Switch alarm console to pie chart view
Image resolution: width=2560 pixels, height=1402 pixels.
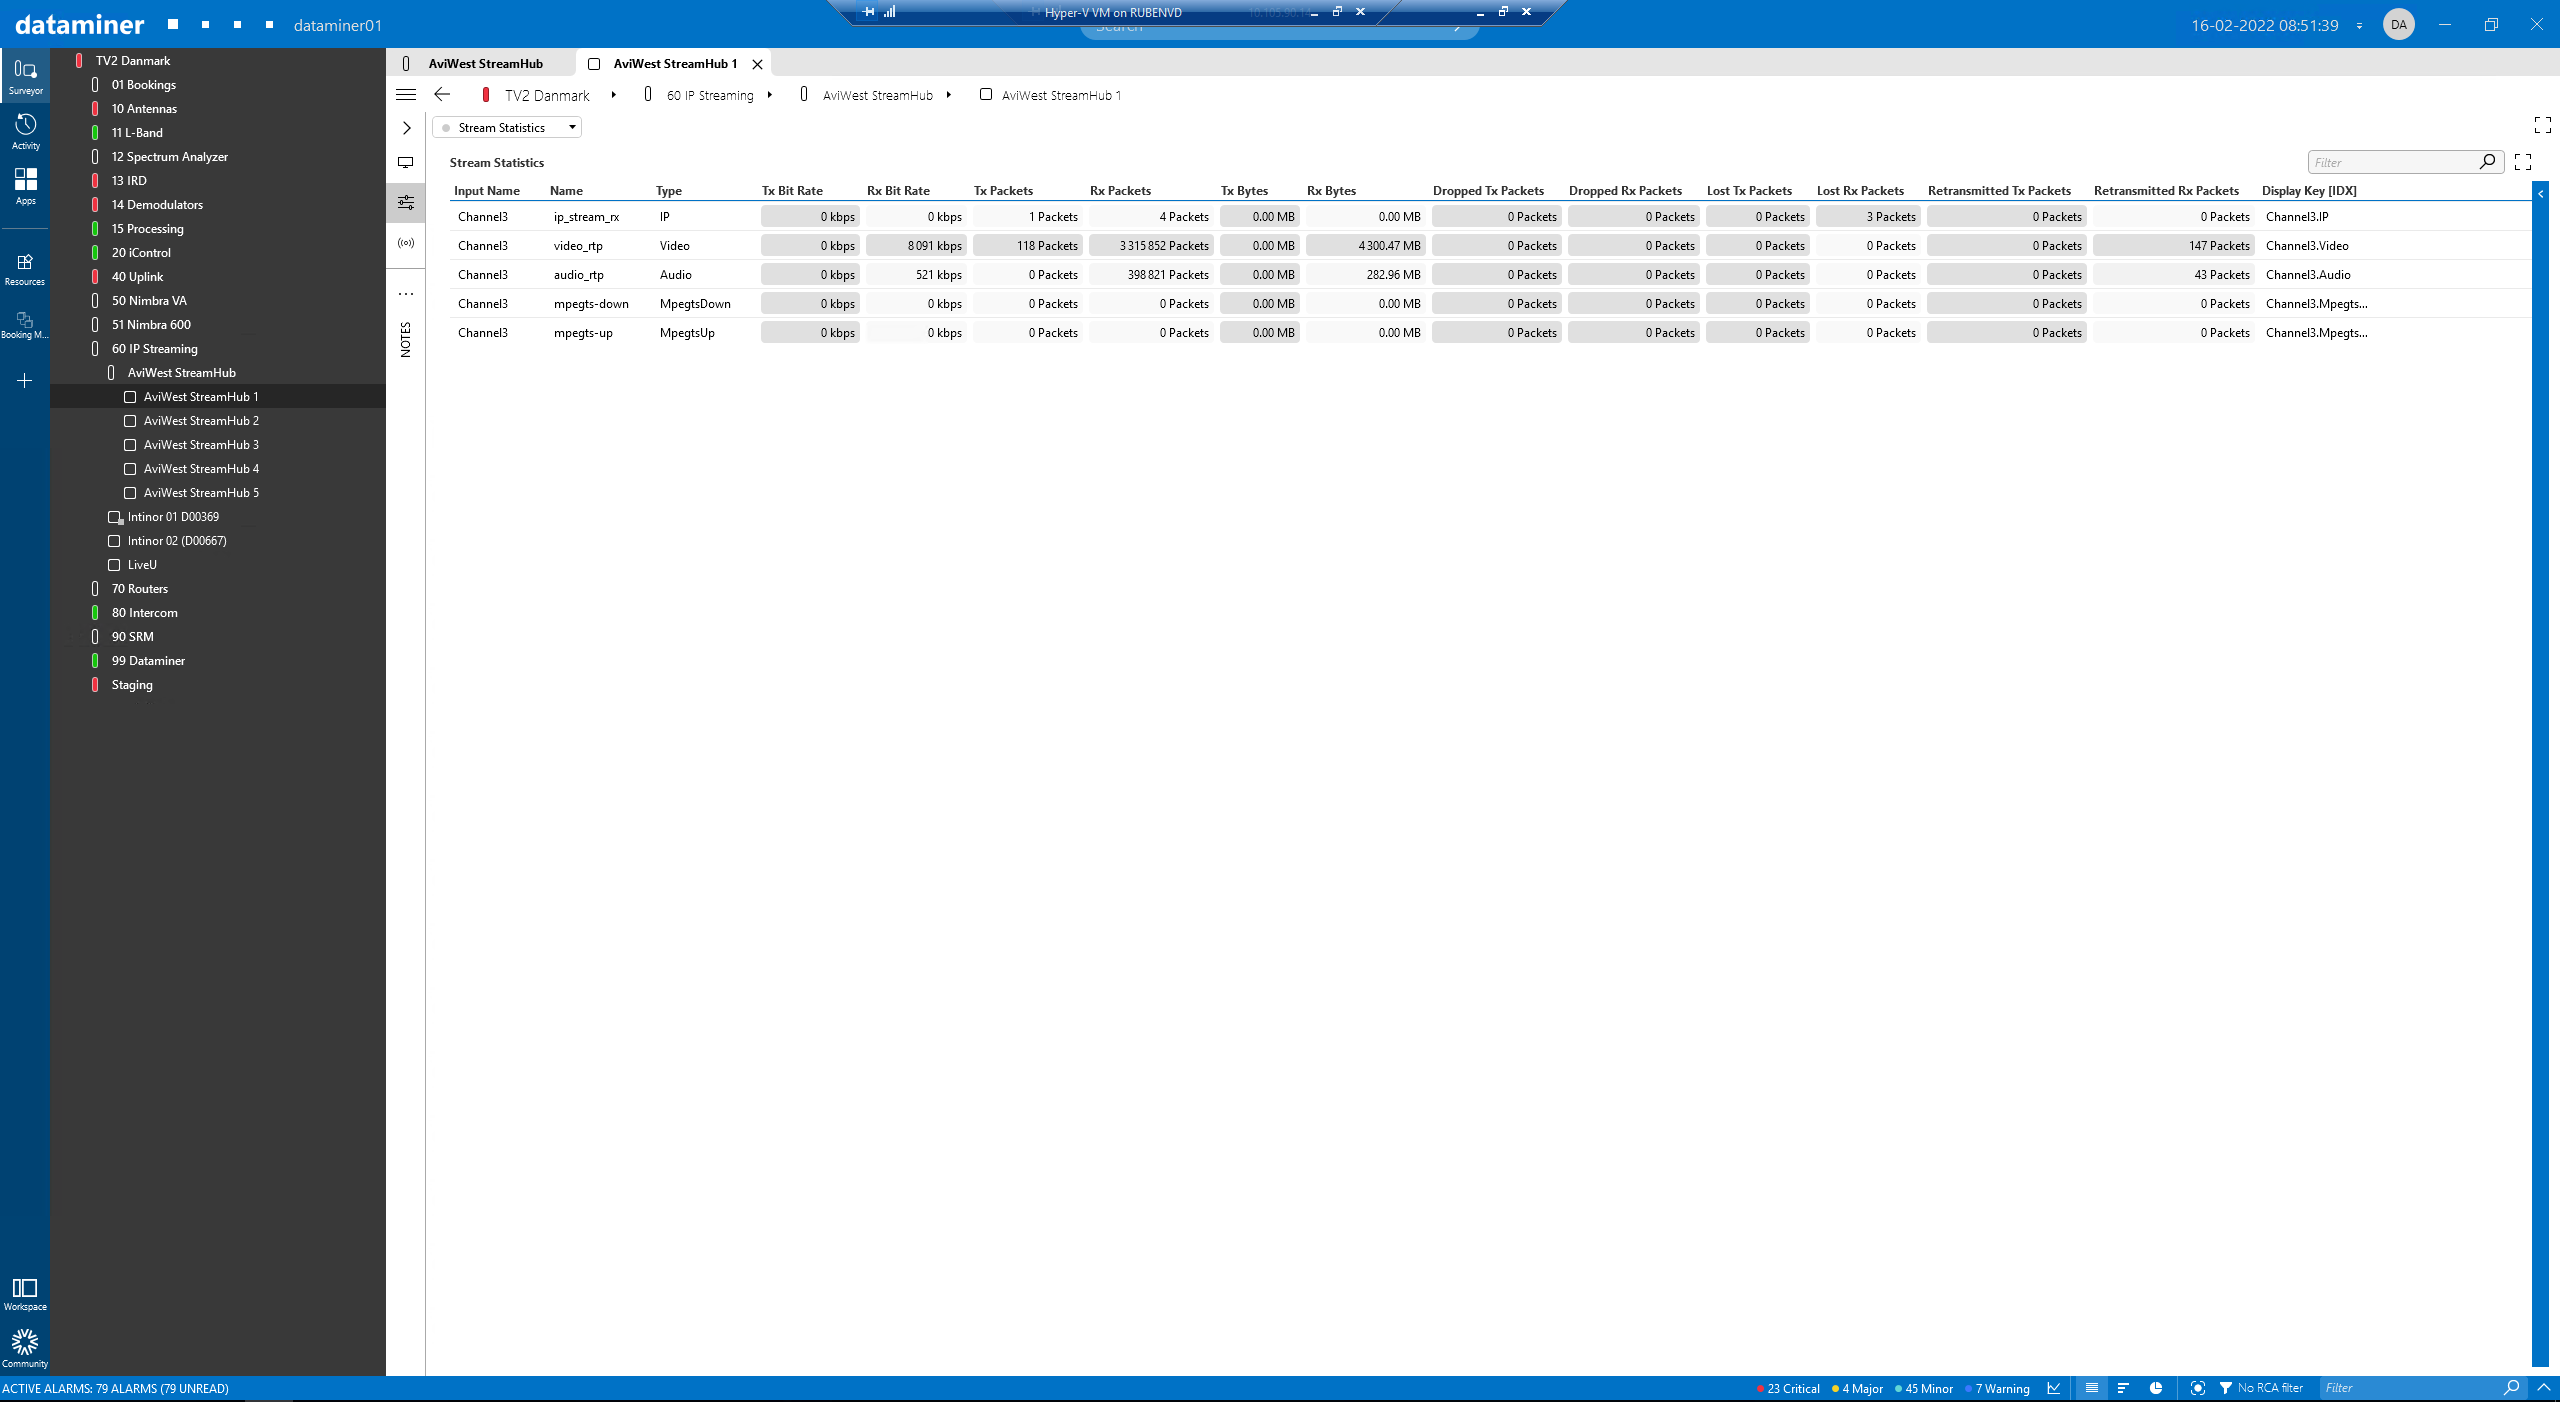coord(2156,1388)
